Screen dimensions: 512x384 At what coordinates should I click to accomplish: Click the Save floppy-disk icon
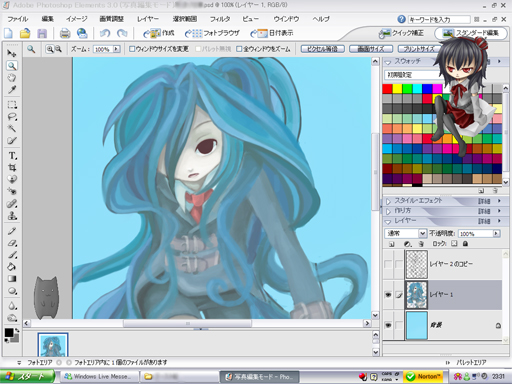tap(42, 33)
